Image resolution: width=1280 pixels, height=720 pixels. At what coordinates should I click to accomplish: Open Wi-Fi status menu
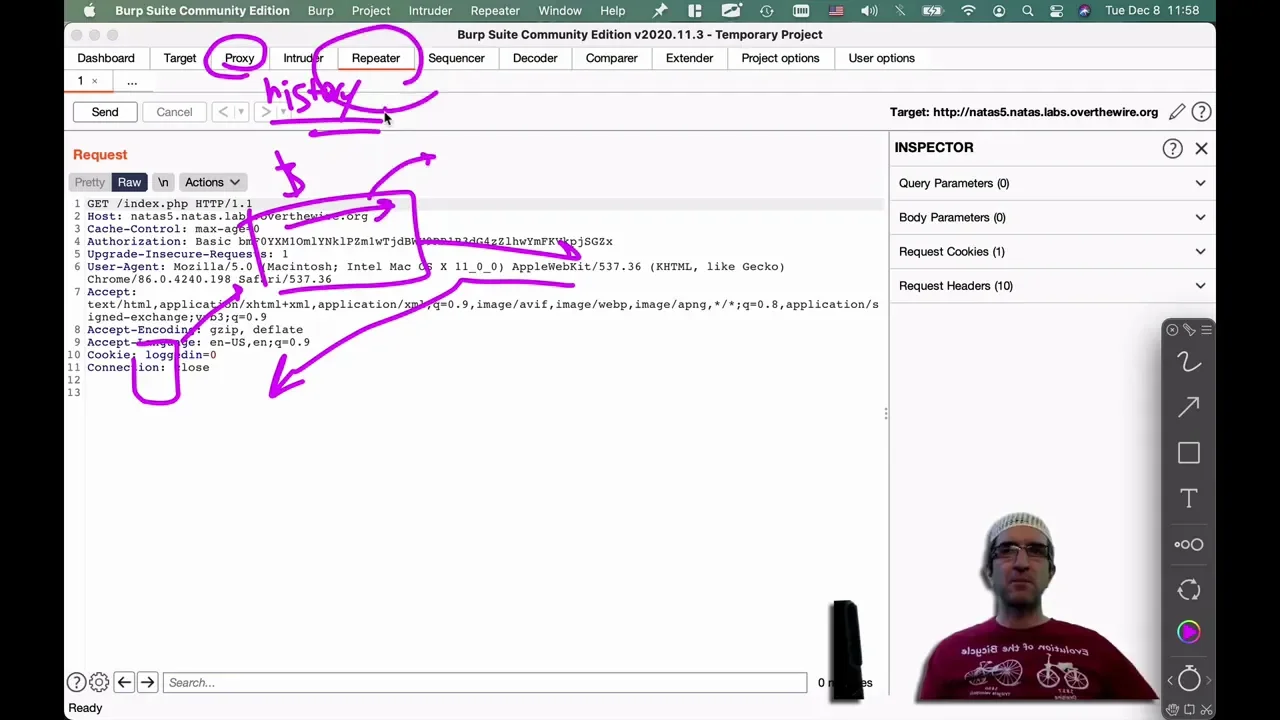tap(968, 11)
